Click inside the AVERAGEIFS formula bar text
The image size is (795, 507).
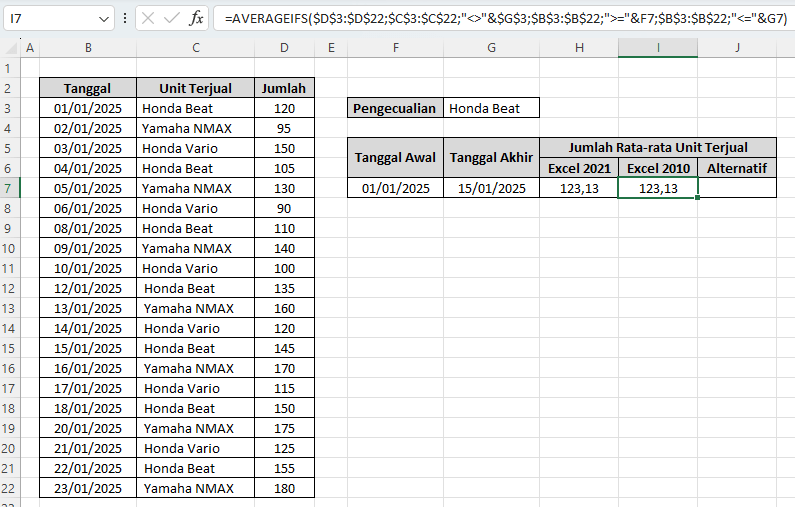tap(500, 18)
